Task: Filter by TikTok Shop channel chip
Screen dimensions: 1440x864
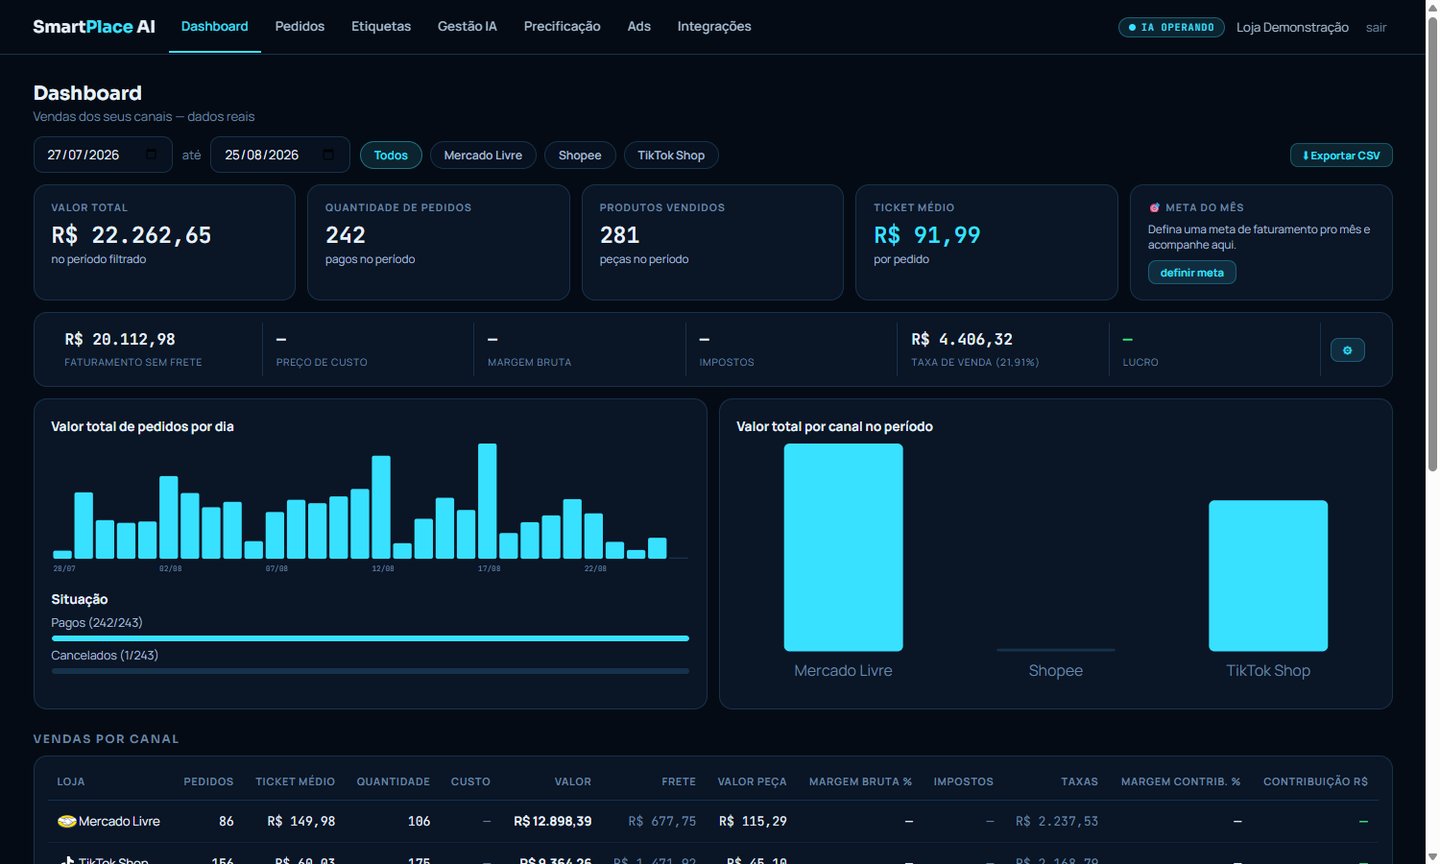Action: [671, 155]
